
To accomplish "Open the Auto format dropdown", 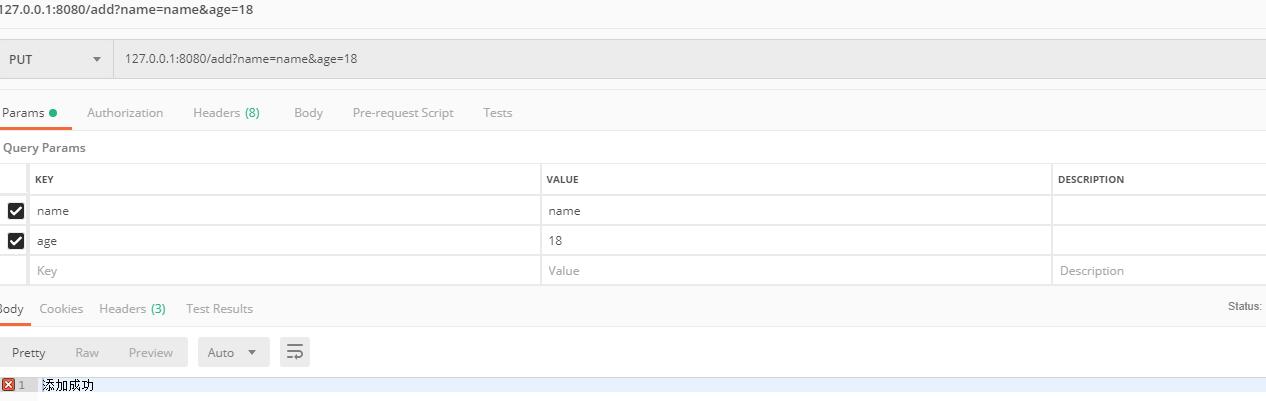I will click(x=234, y=352).
